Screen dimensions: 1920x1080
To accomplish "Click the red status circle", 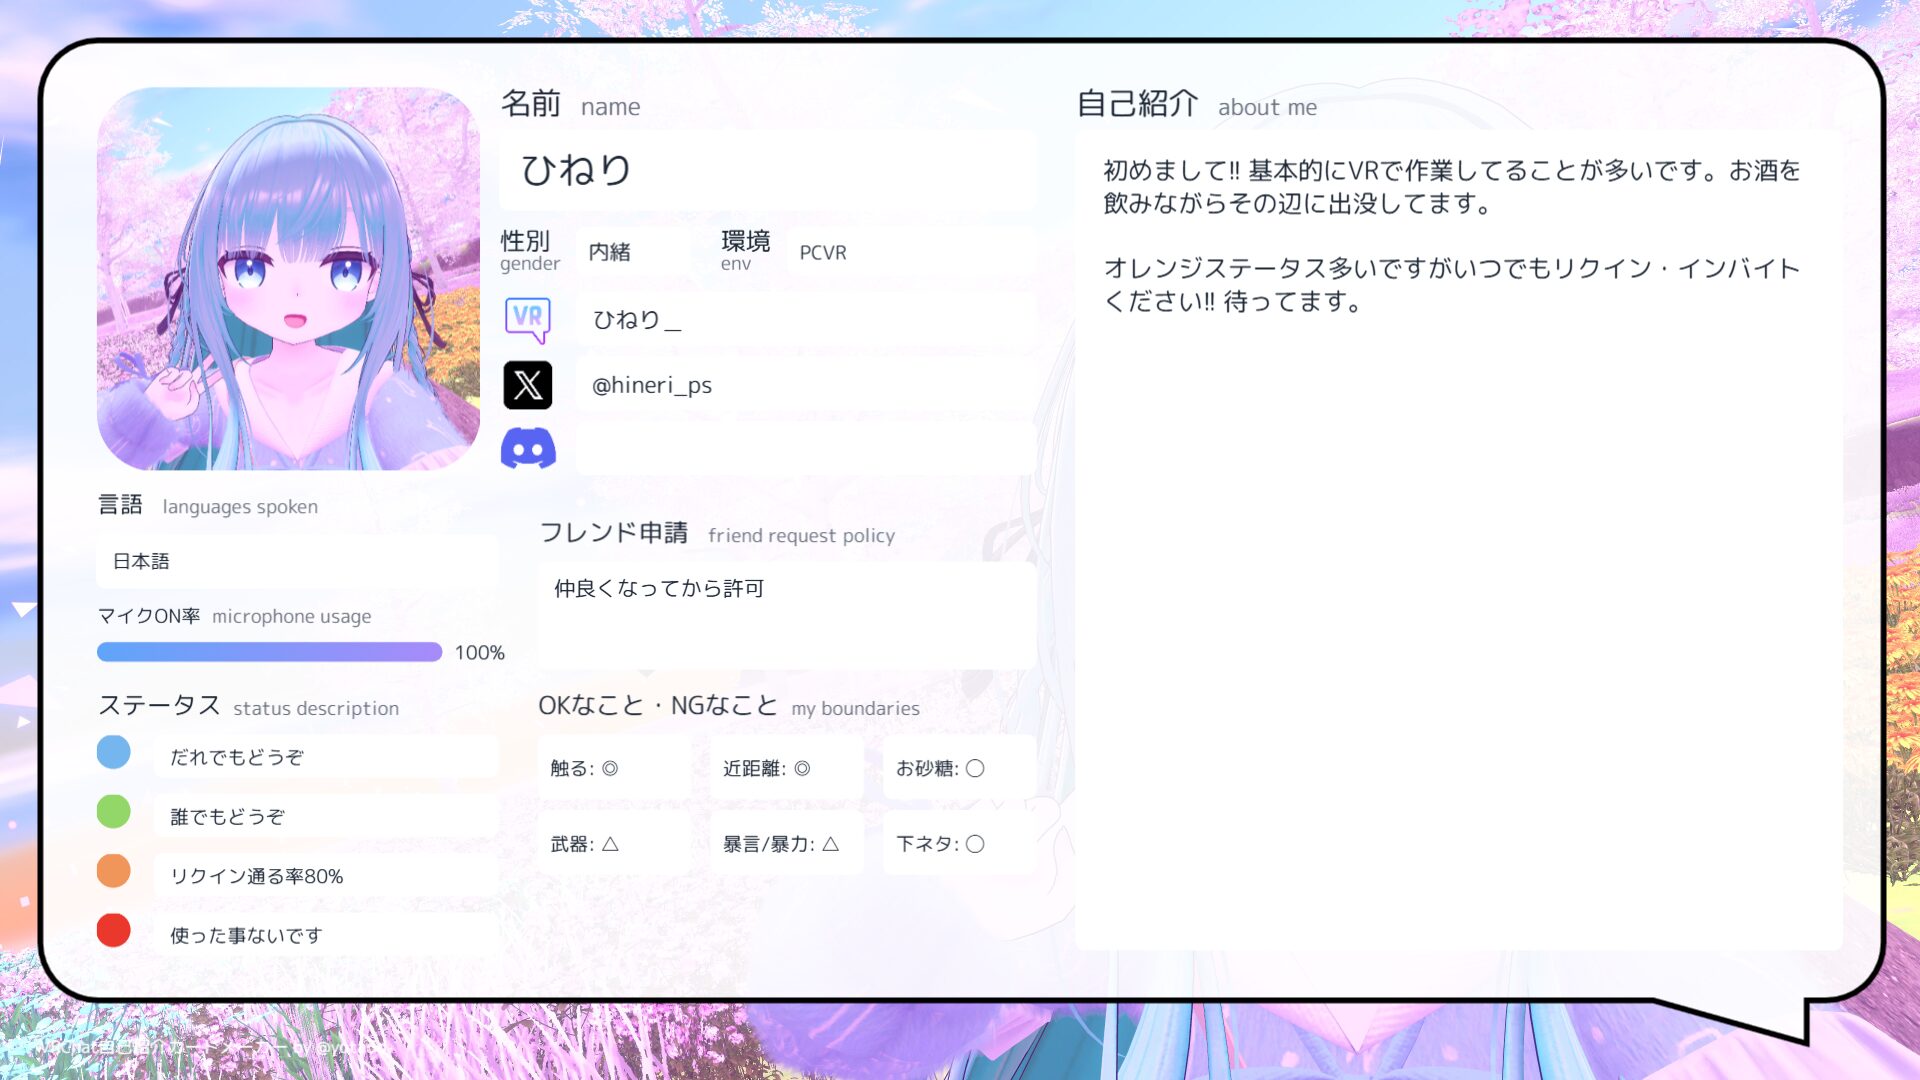I will click(114, 930).
